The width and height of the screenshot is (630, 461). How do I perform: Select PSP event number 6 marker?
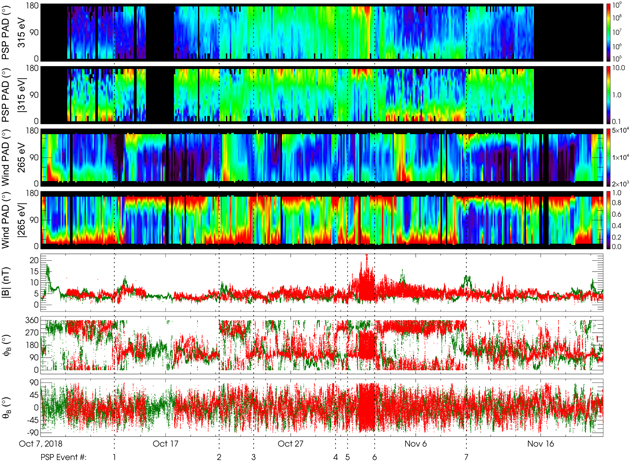pyautogui.click(x=374, y=457)
